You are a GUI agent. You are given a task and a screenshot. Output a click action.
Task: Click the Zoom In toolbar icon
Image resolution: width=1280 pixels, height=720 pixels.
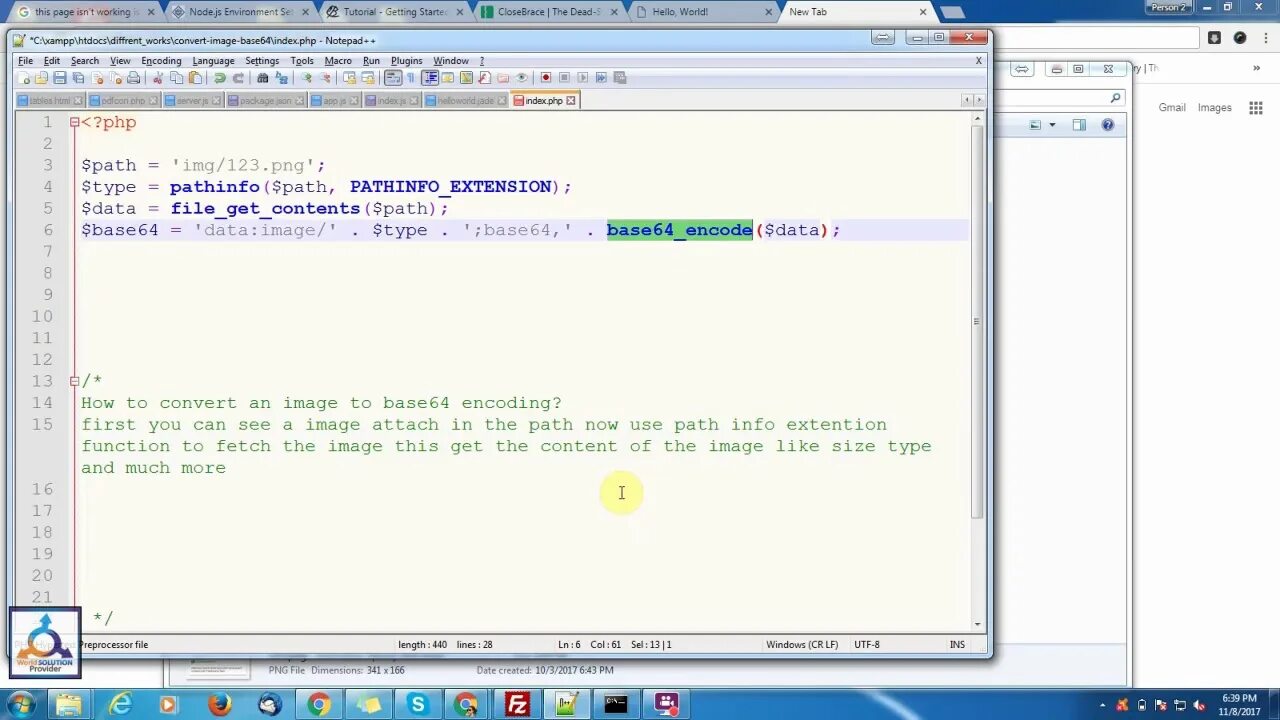tap(306, 78)
